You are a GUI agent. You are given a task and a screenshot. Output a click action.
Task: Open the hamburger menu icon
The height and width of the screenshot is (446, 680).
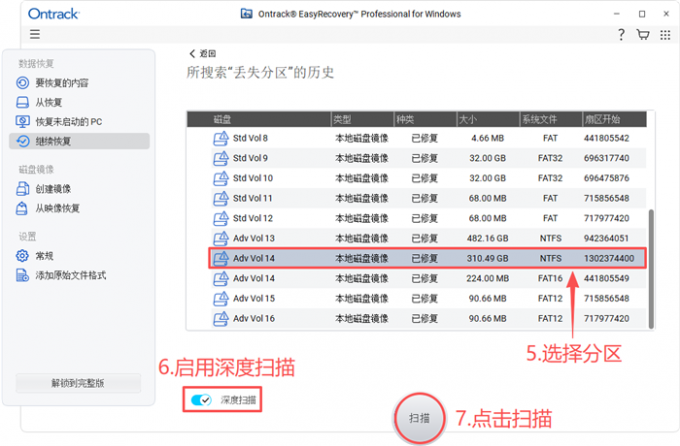[x=35, y=34]
